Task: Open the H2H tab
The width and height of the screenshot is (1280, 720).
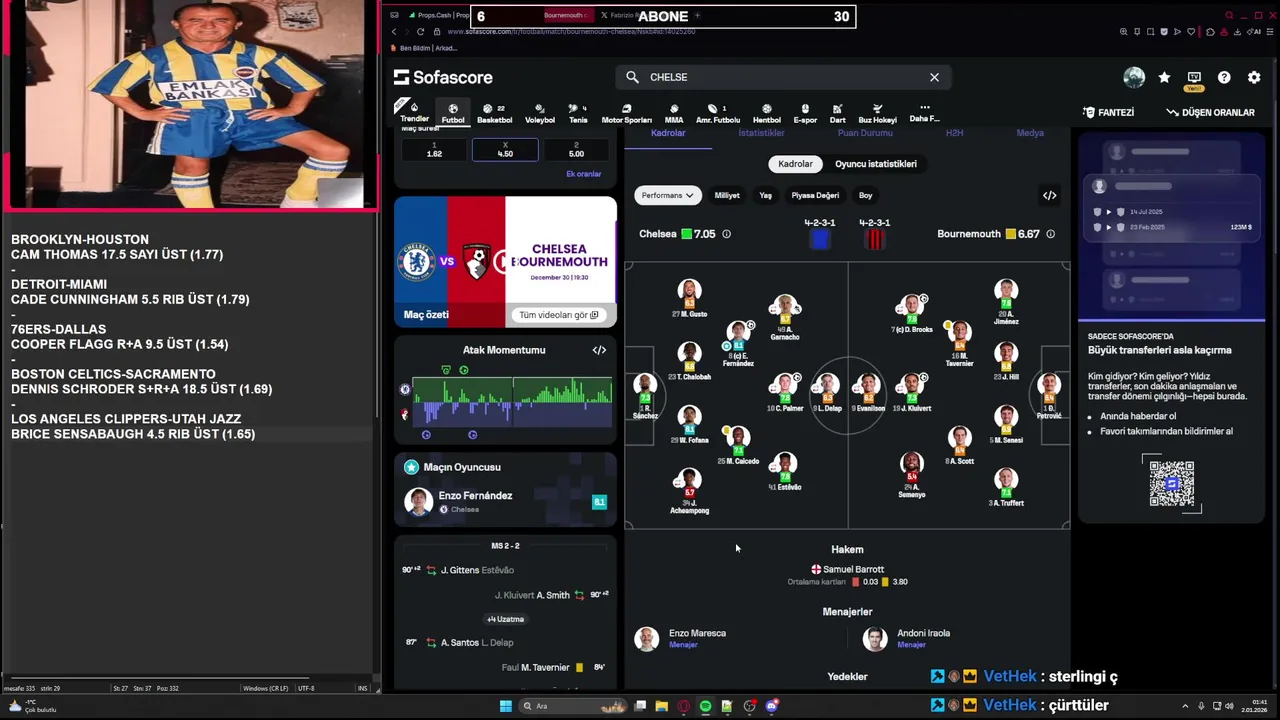Action: (x=954, y=133)
